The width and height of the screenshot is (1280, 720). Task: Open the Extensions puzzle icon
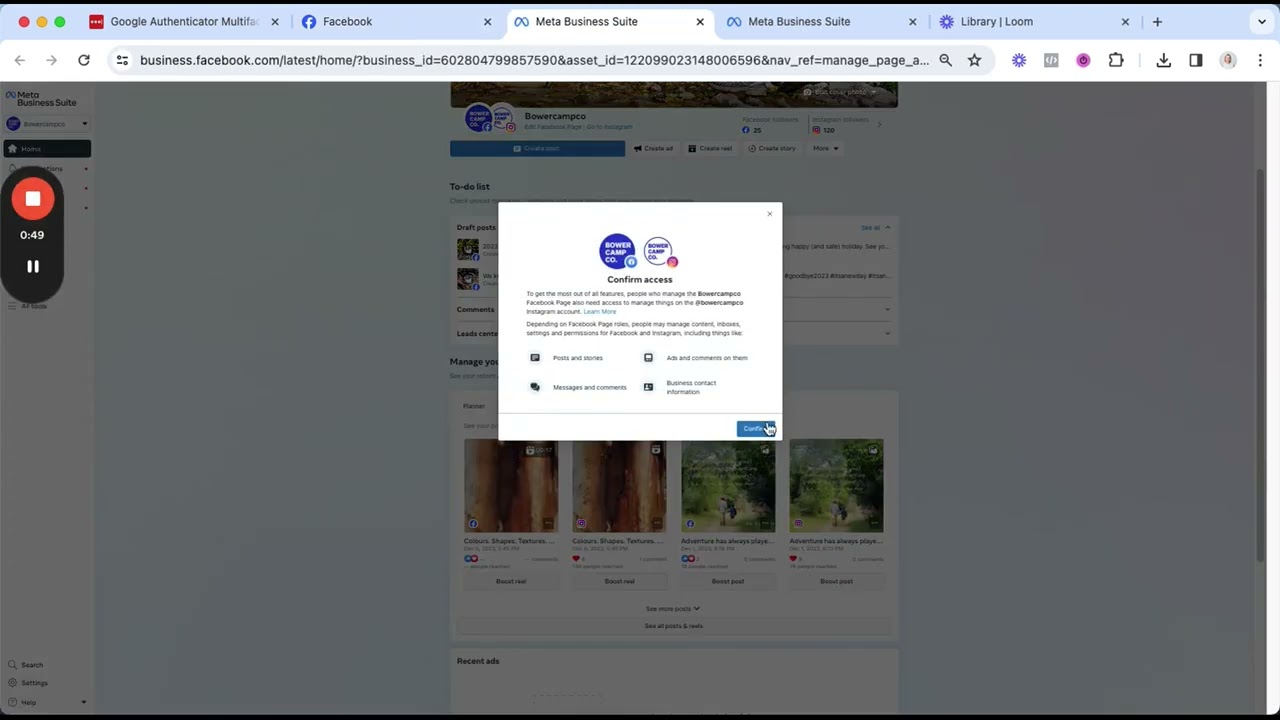point(1116,60)
